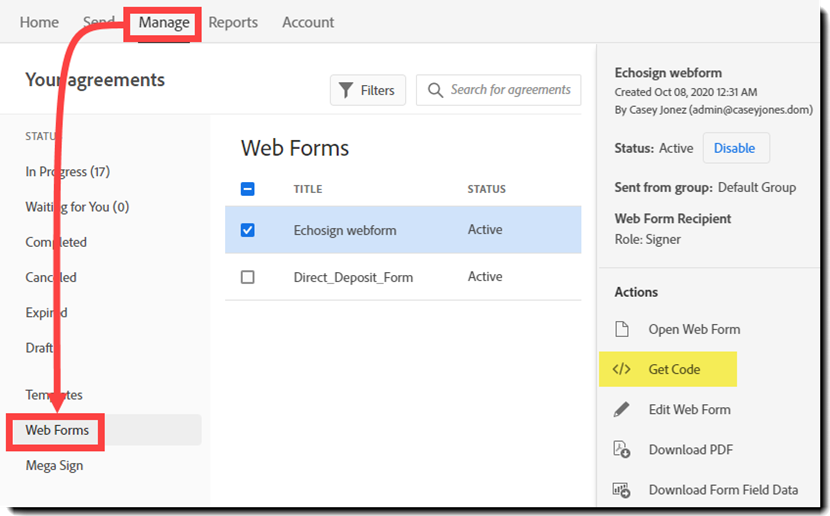830x516 pixels.
Task: Focus the Search for agreements field
Action: (510, 90)
